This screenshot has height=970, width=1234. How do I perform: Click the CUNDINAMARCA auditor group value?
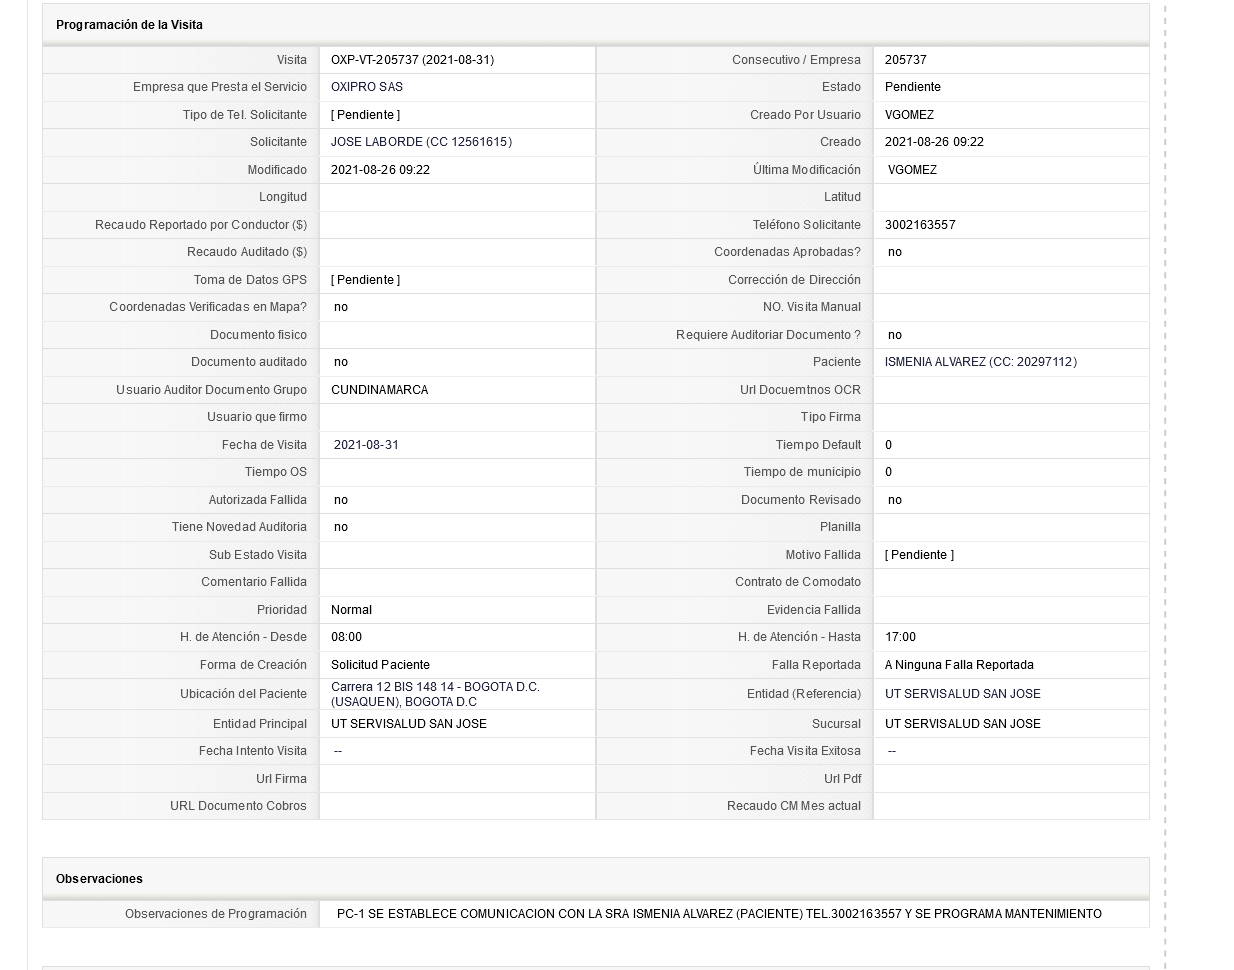click(x=379, y=390)
